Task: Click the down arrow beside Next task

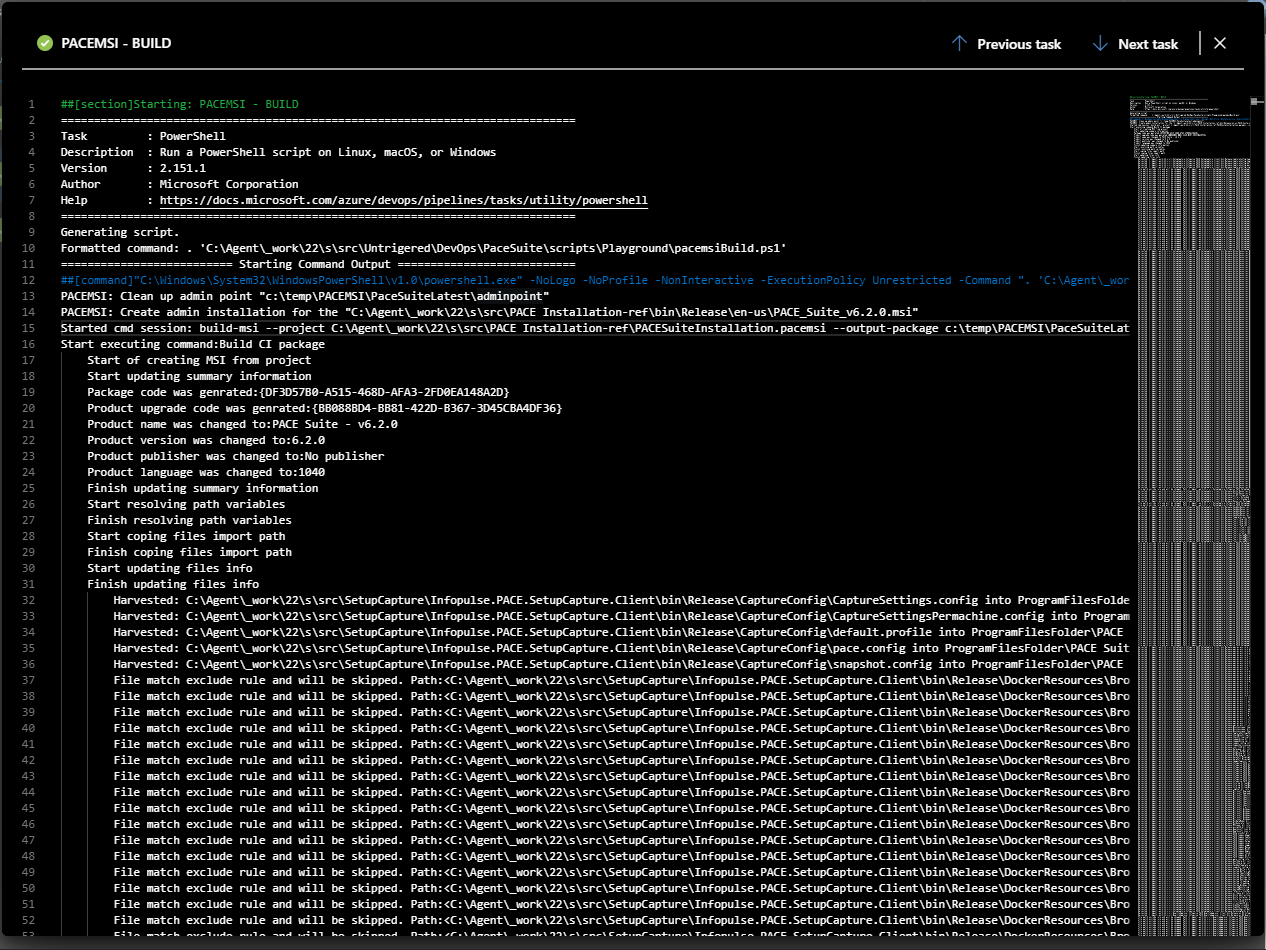Action: click(x=1100, y=43)
